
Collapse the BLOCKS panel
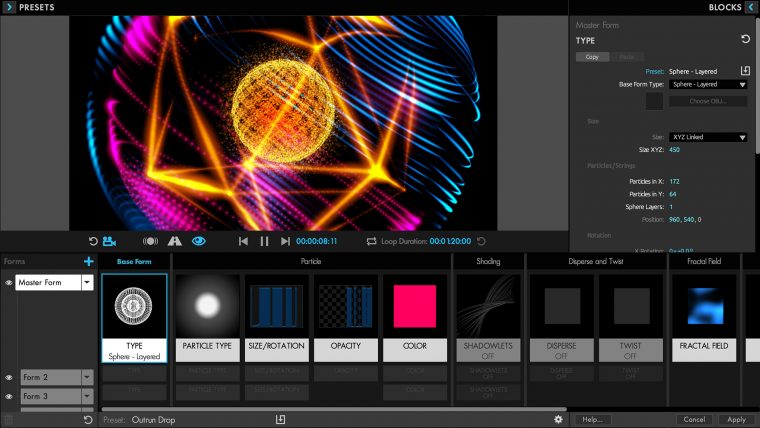tap(750, 7)
